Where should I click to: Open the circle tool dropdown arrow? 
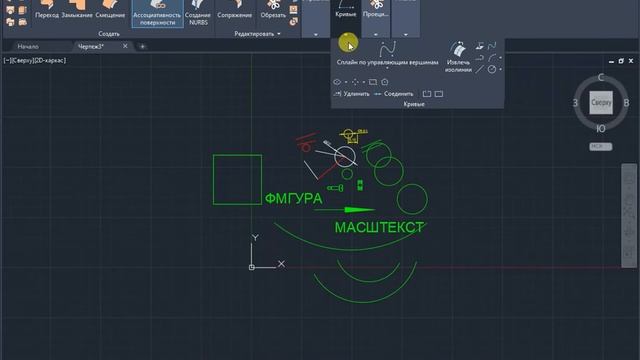coord(500,69)
